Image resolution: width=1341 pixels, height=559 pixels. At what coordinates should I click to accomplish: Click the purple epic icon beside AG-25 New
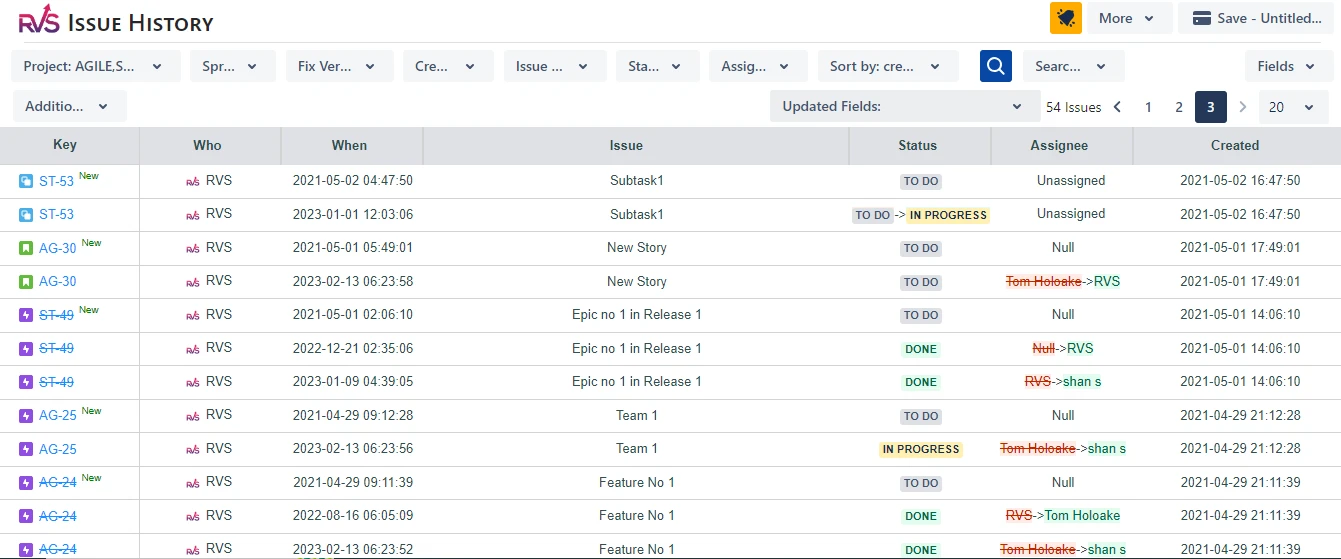pyautogui.click(x=26, y=416)
